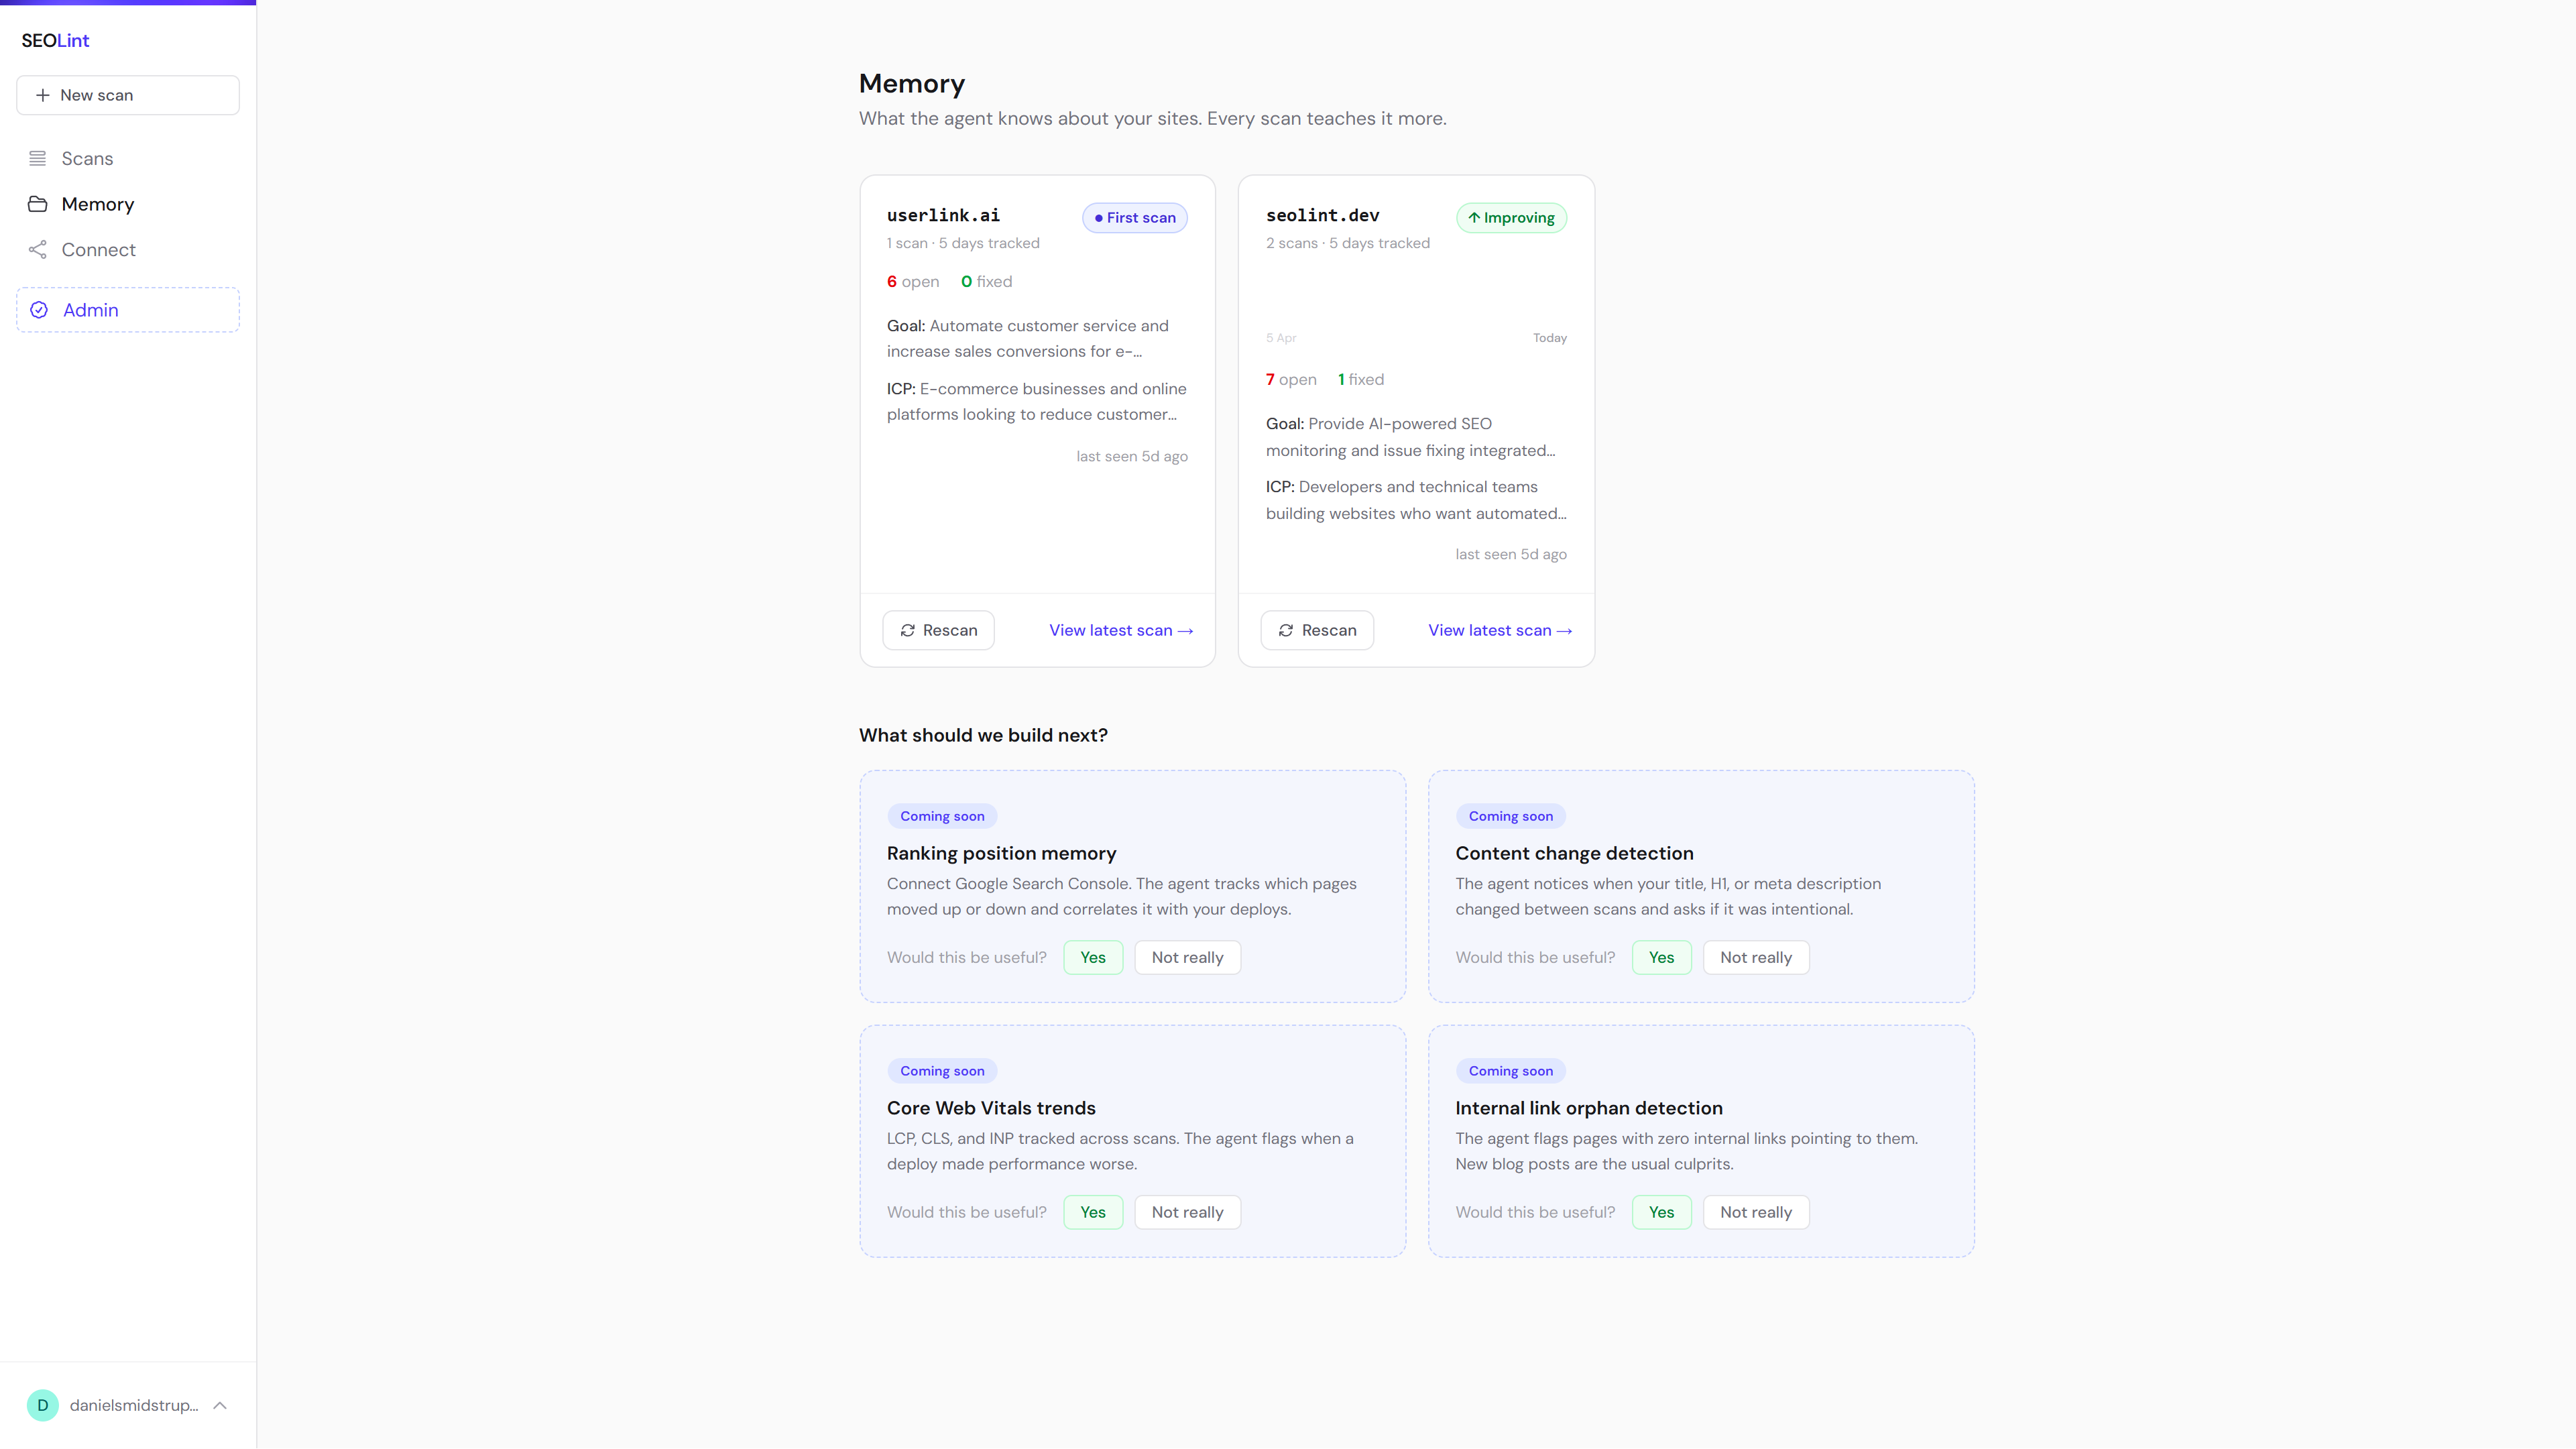This screenshot has height=1449, width=2576.
Task: Expand the account menu chevron
Action: [220, 1405]
